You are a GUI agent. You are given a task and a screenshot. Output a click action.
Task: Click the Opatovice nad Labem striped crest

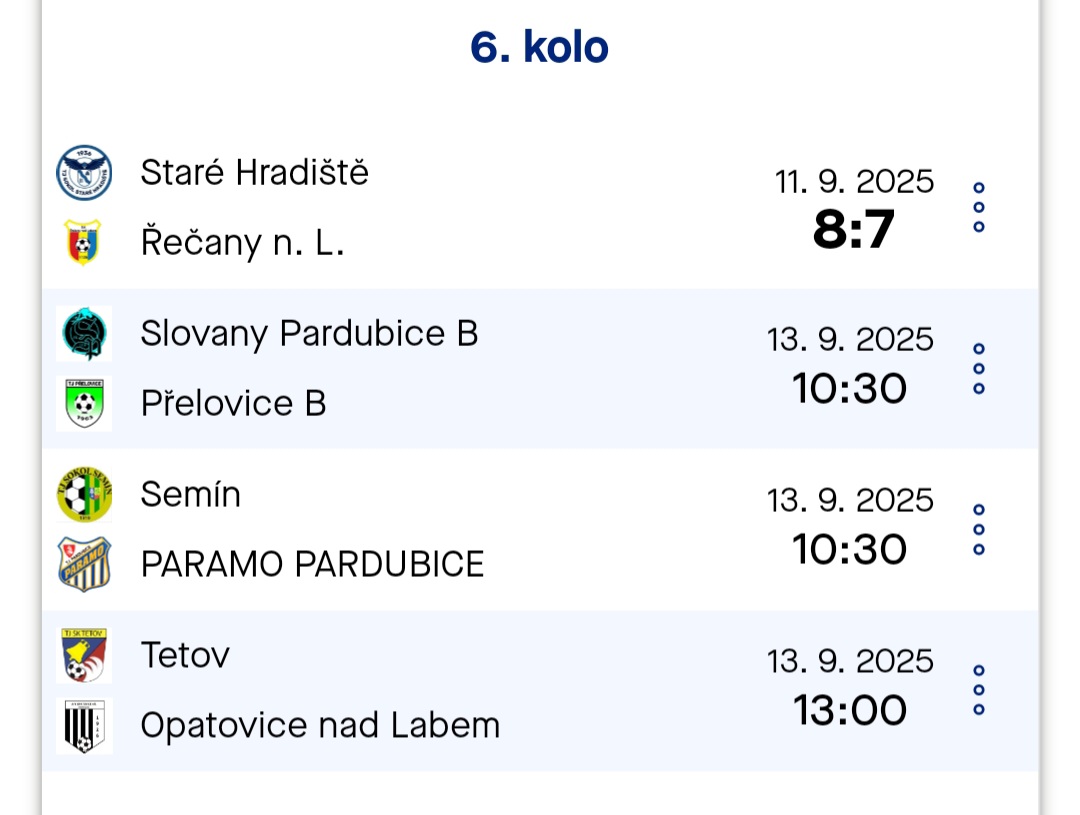84,725
